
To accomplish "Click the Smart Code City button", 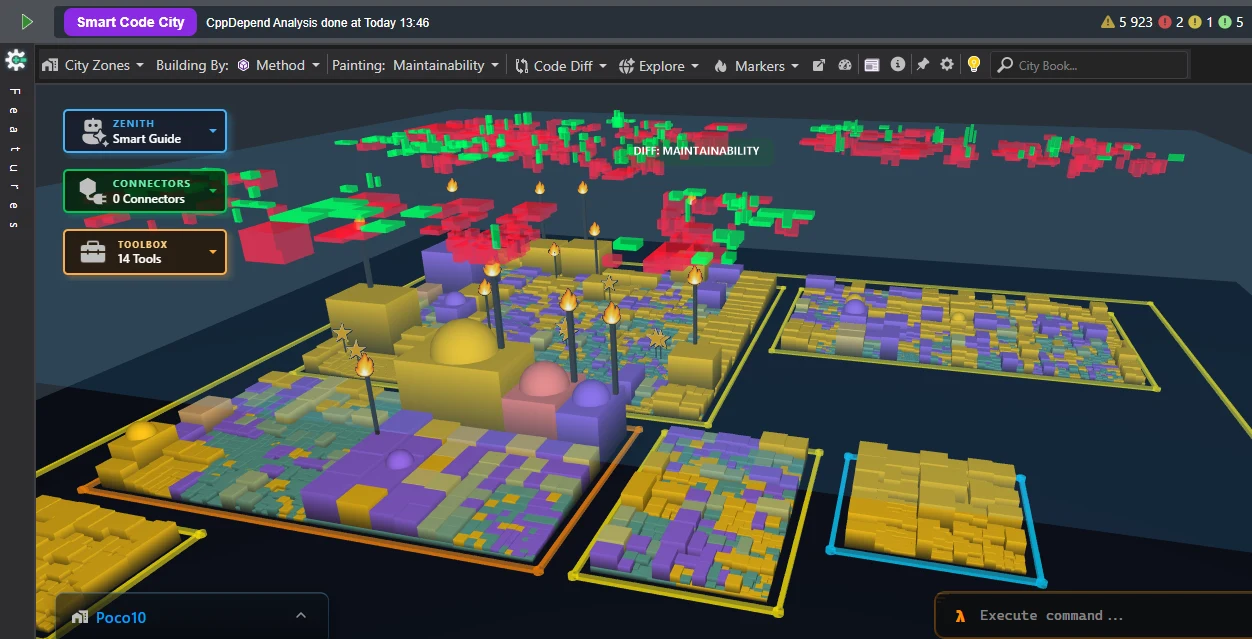I will [130, 22].
